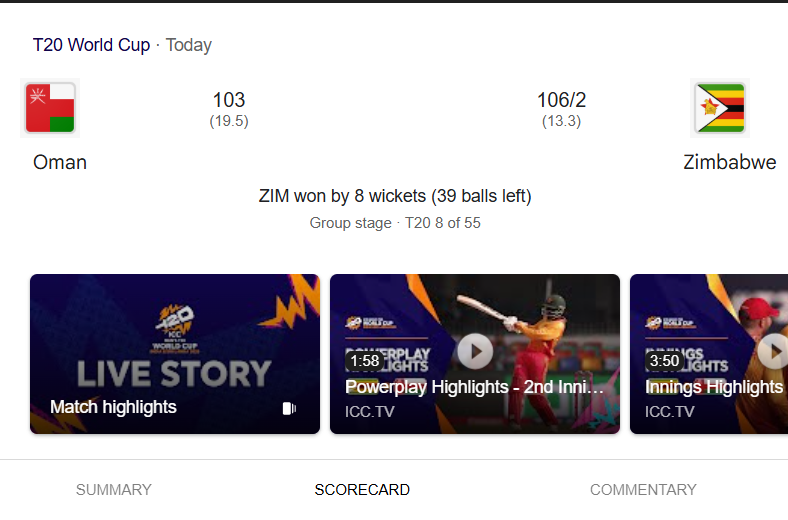Click the T20 World Cup logo in Live Story
This screenshot has height=520, width=788.
point(175,329)
